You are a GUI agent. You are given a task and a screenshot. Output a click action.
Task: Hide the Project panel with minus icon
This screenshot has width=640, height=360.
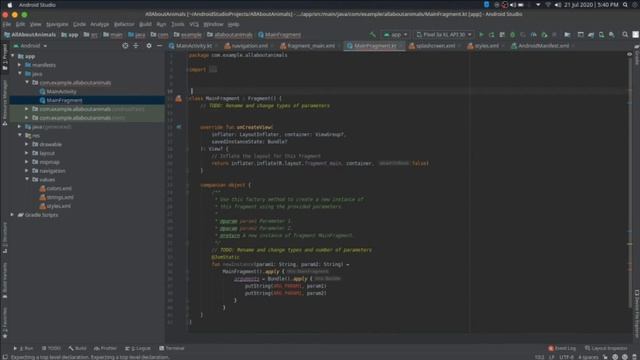coord(160,46)
